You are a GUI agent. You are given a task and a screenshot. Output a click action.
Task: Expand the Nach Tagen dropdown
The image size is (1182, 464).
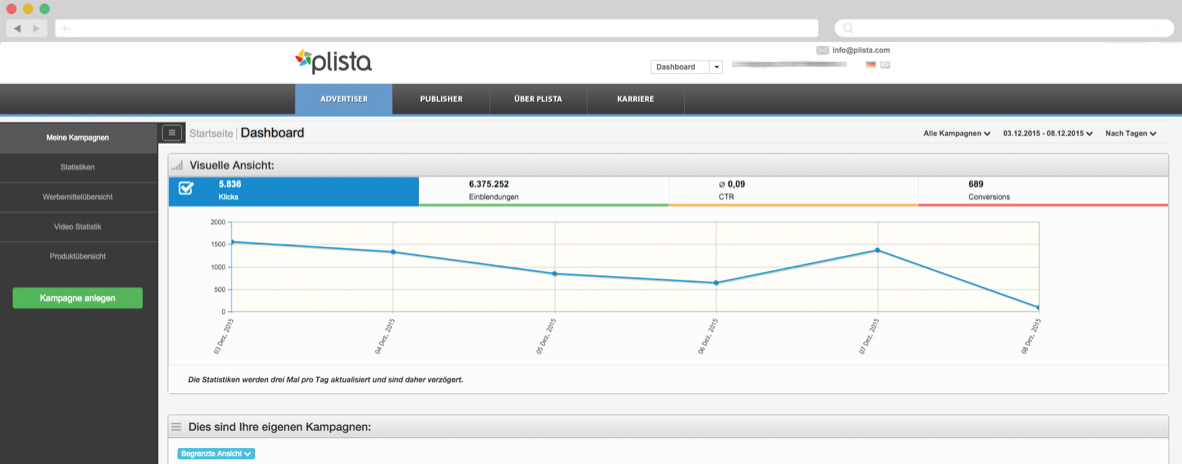(1130, 133)
